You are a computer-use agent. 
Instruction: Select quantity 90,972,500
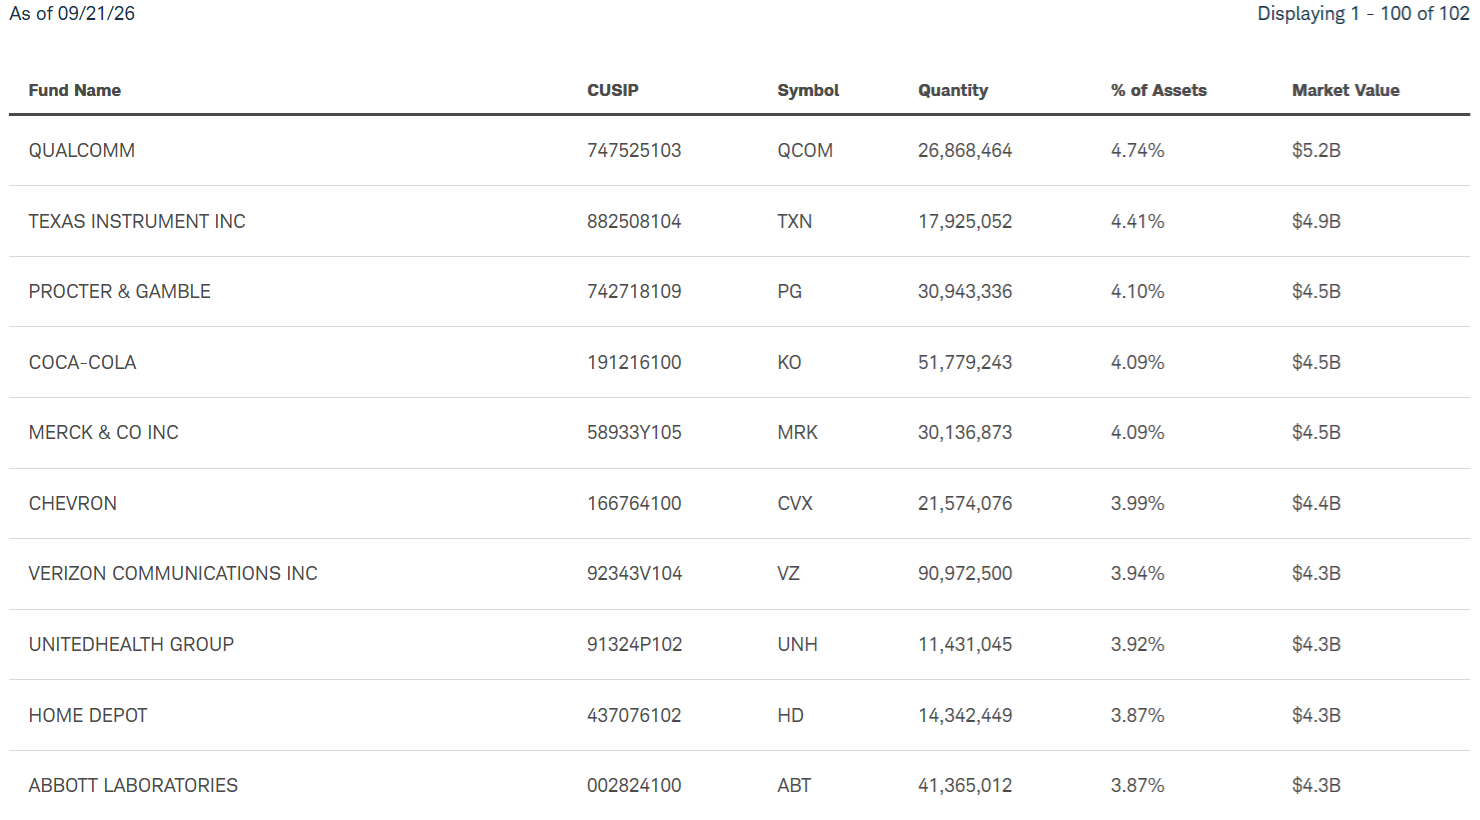(x=965, y=573)
